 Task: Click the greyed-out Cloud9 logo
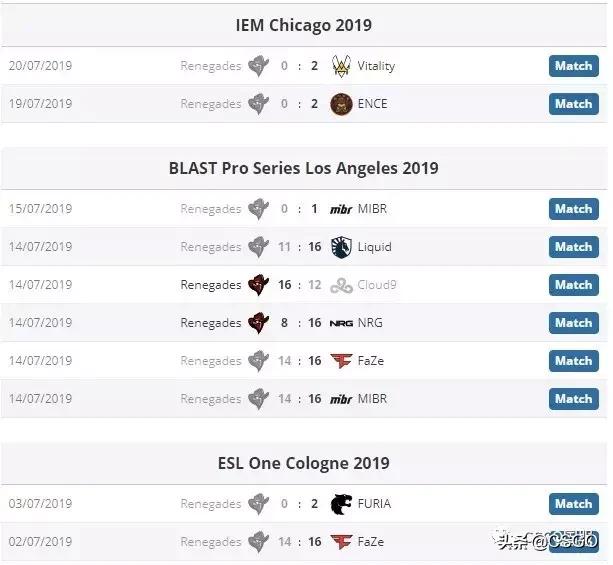(341, 285)
